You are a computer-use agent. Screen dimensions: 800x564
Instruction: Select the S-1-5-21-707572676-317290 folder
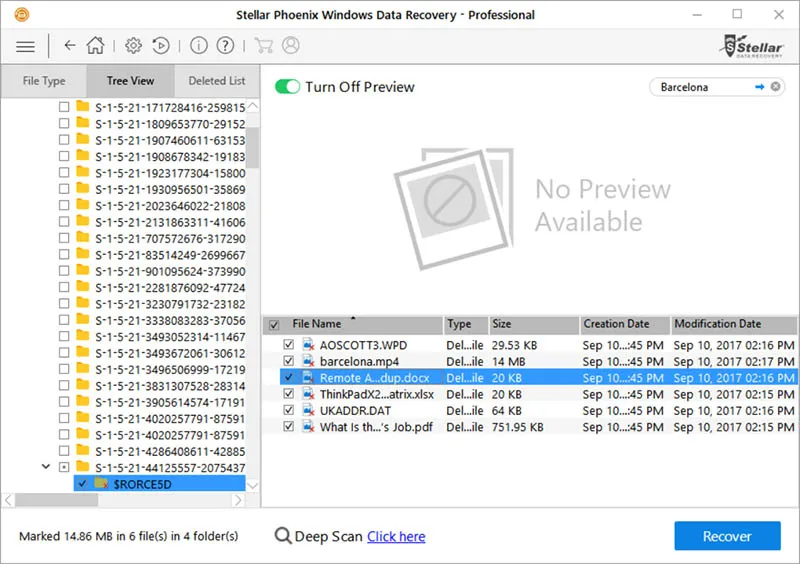(x=170, y=238)
